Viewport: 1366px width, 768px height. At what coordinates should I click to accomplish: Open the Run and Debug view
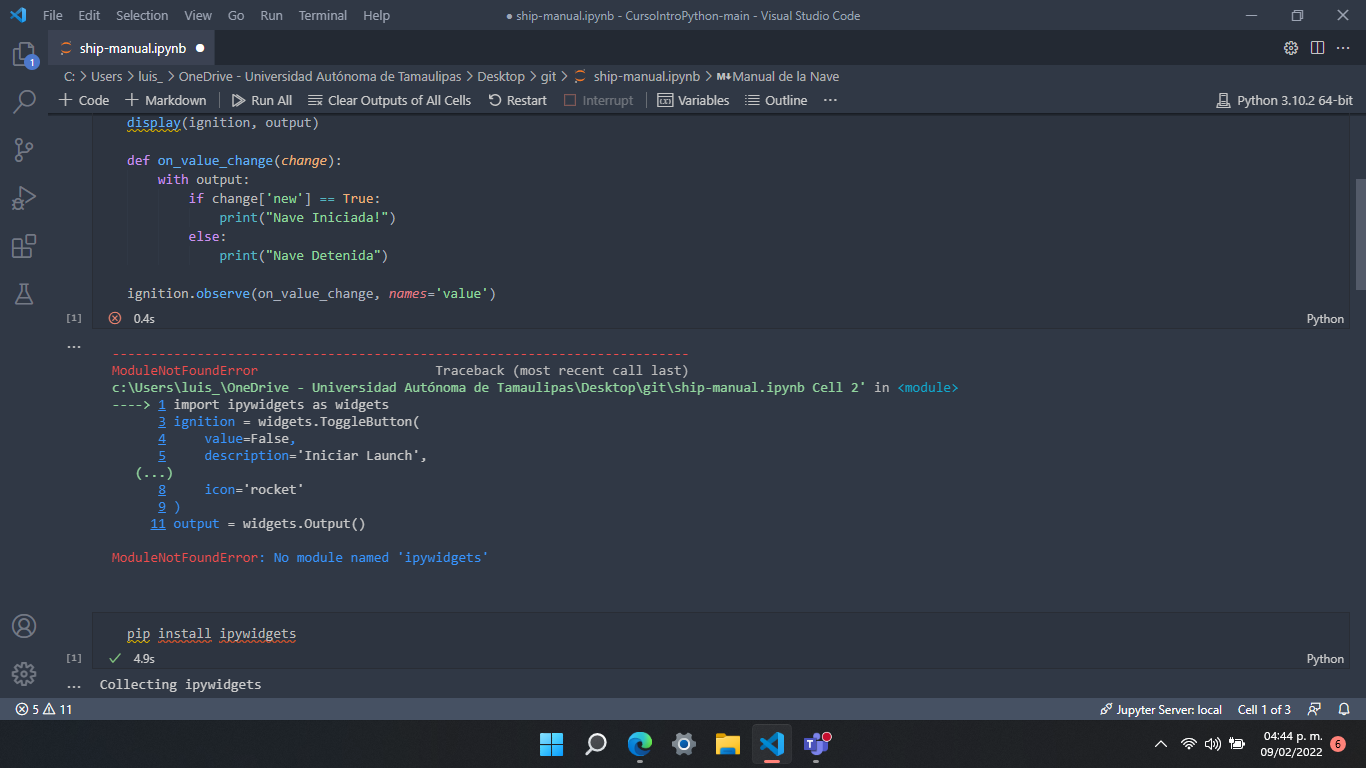point(24,197)
